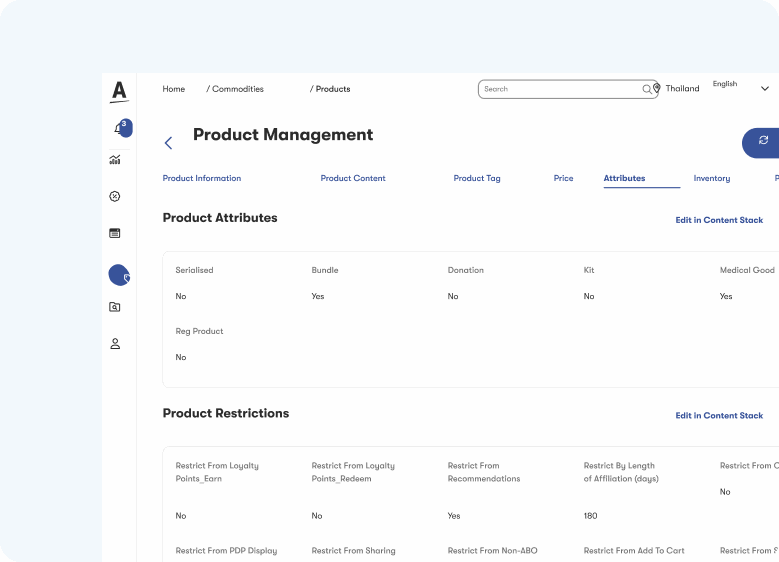Click the Product Restrictions heading
Image resolution: width=779 pixels, height=562 pixels.
(226, 413)
